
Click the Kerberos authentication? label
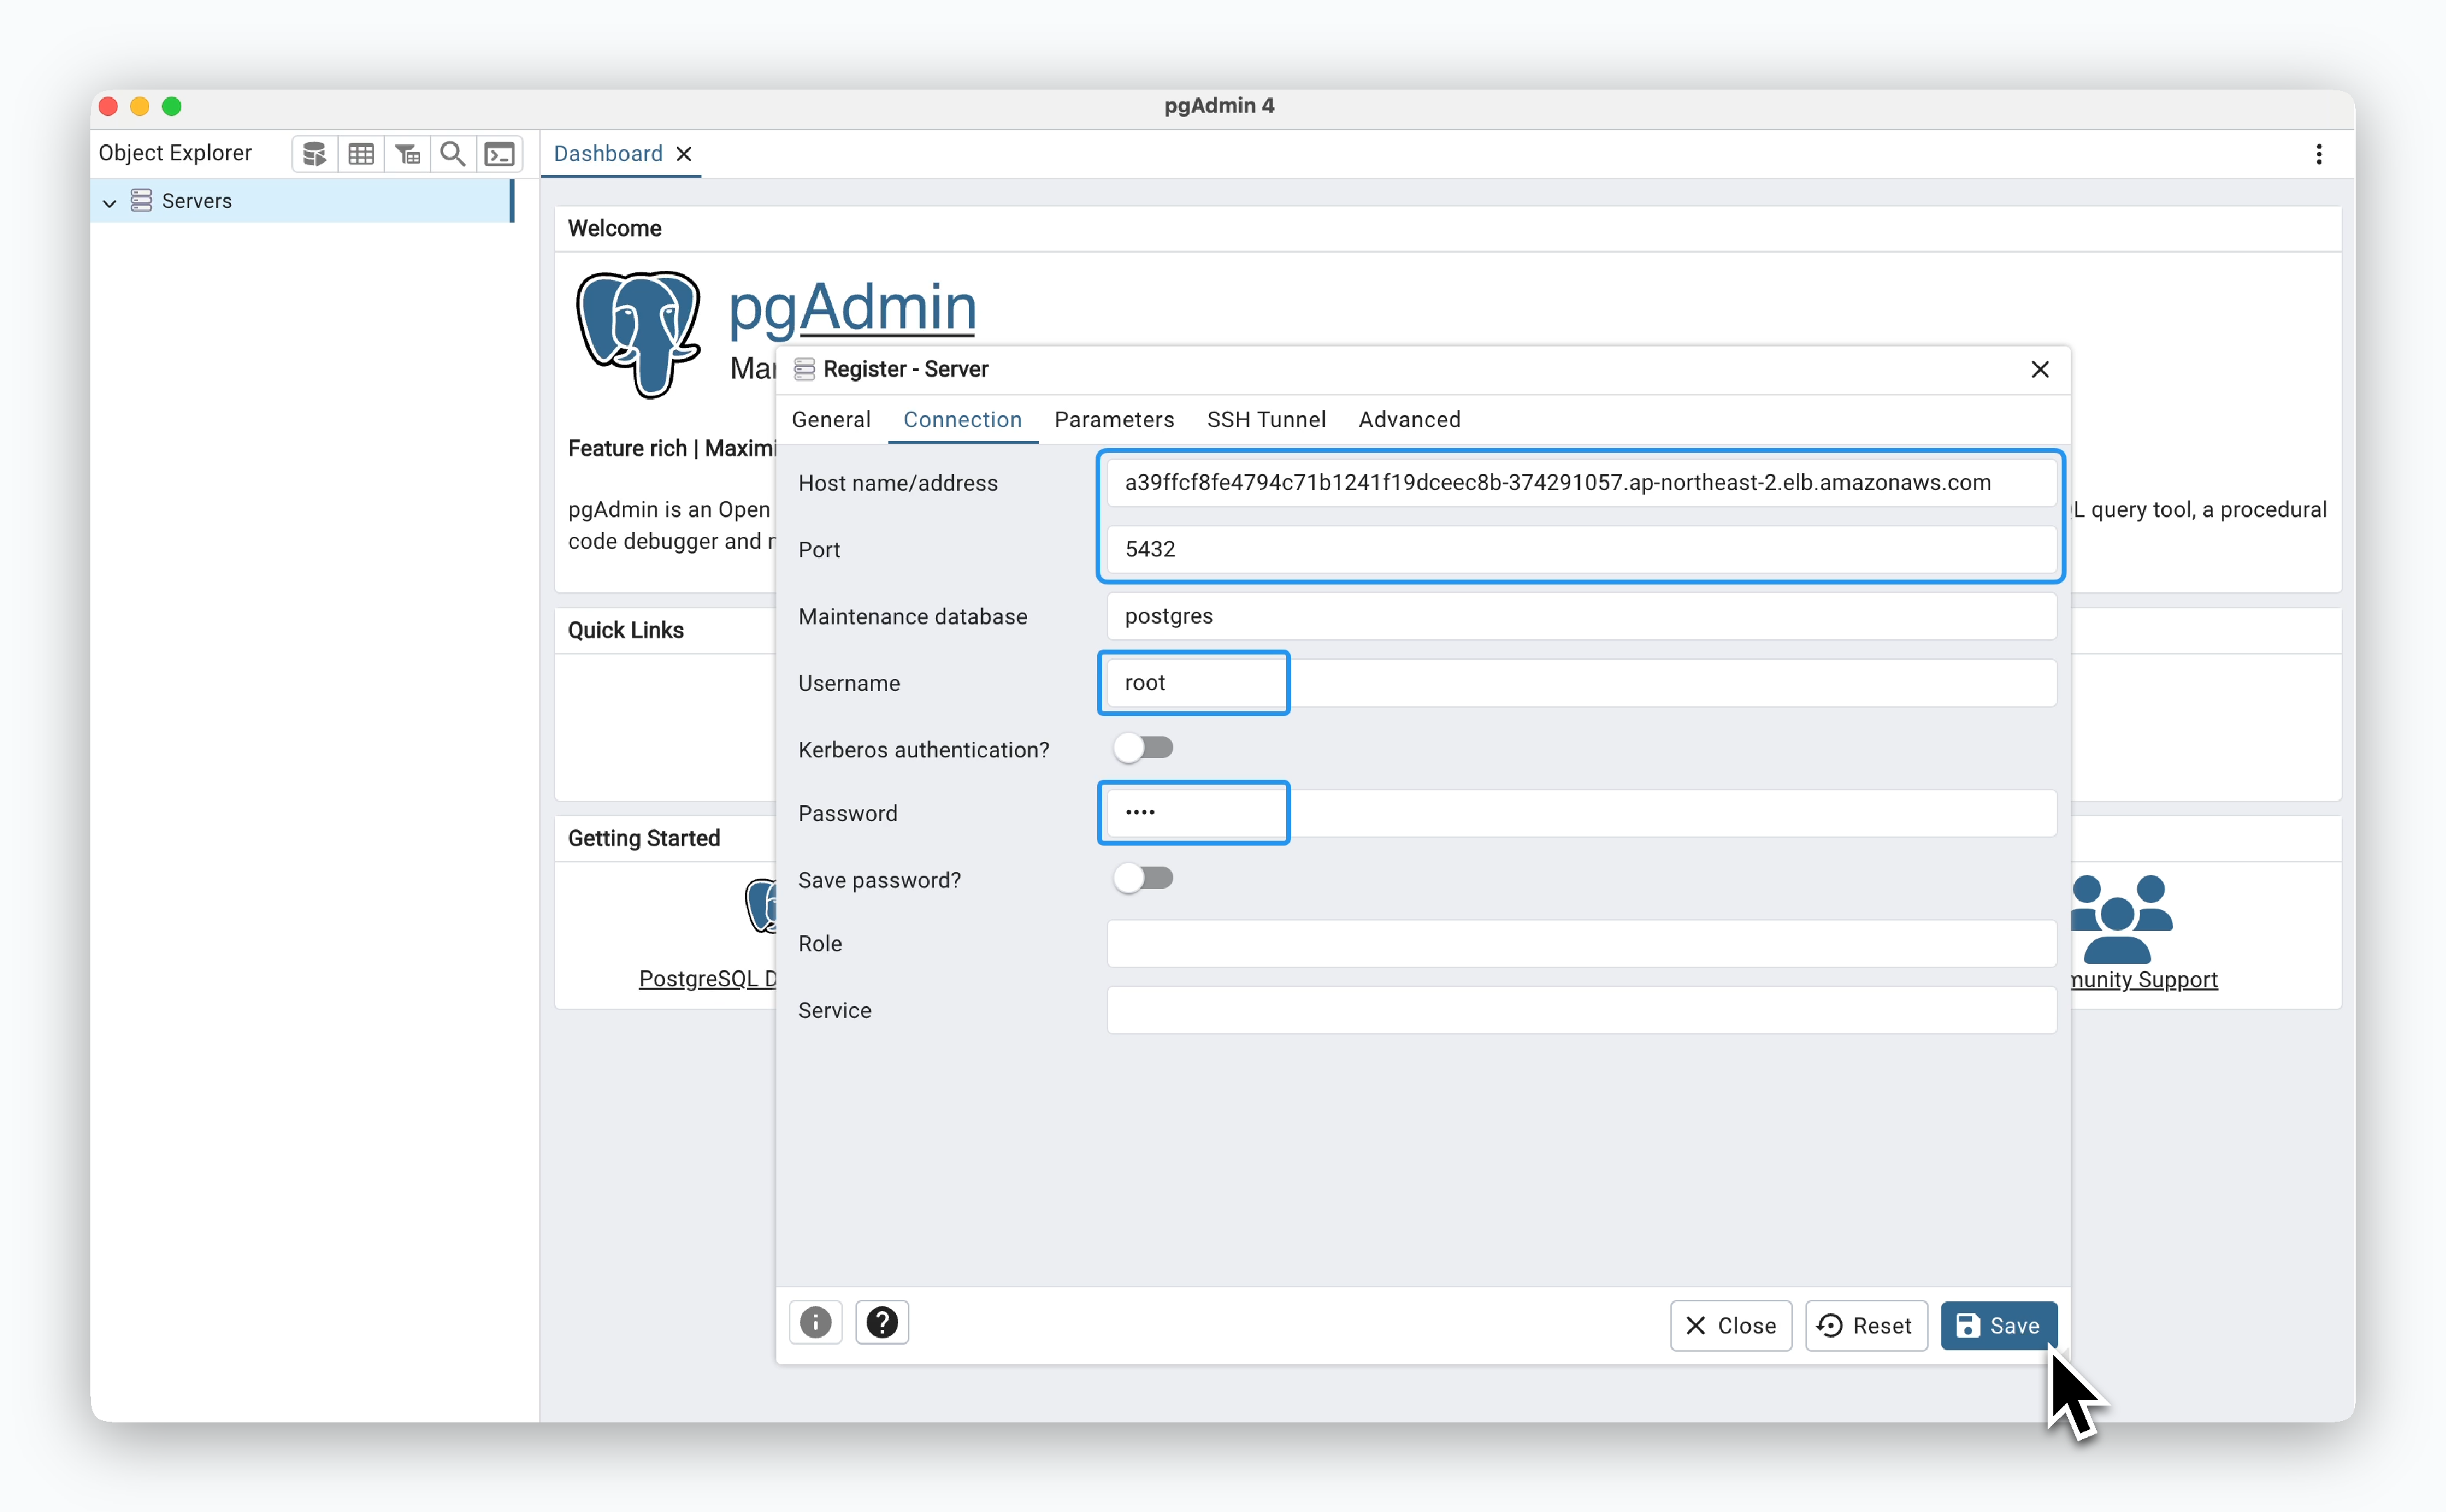coord(923,750)
